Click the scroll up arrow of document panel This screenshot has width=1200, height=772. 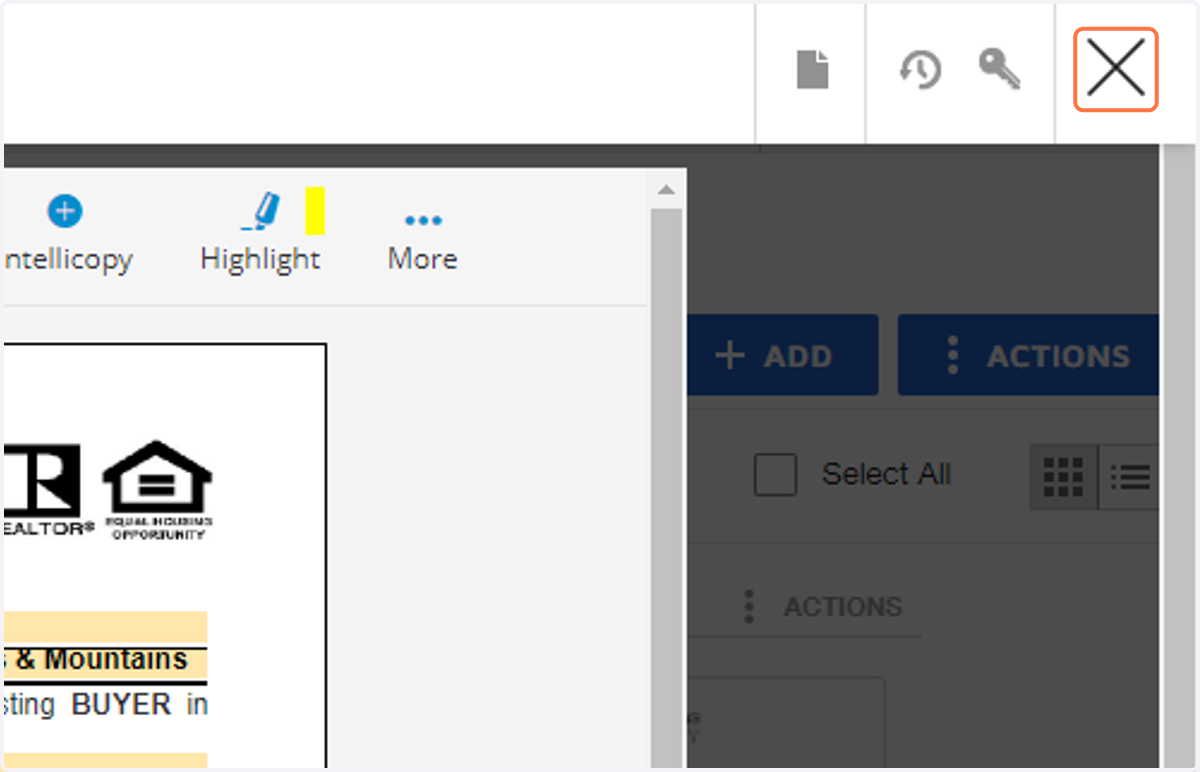[666, 190]
